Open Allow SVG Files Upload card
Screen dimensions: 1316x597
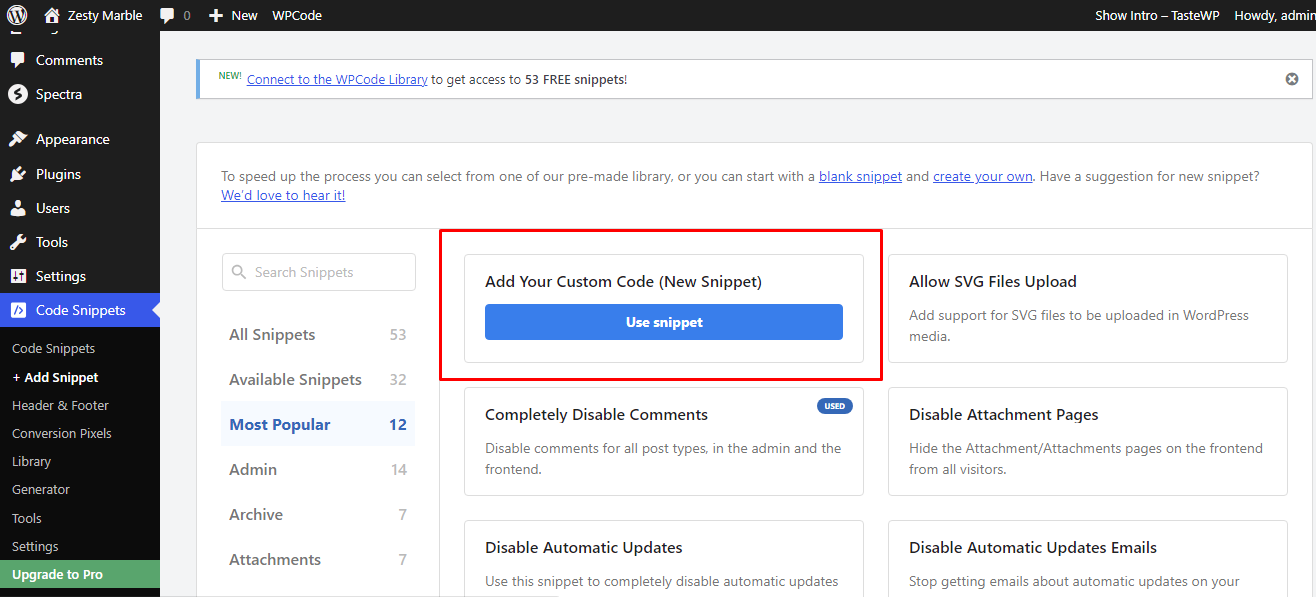point(1088,308)
